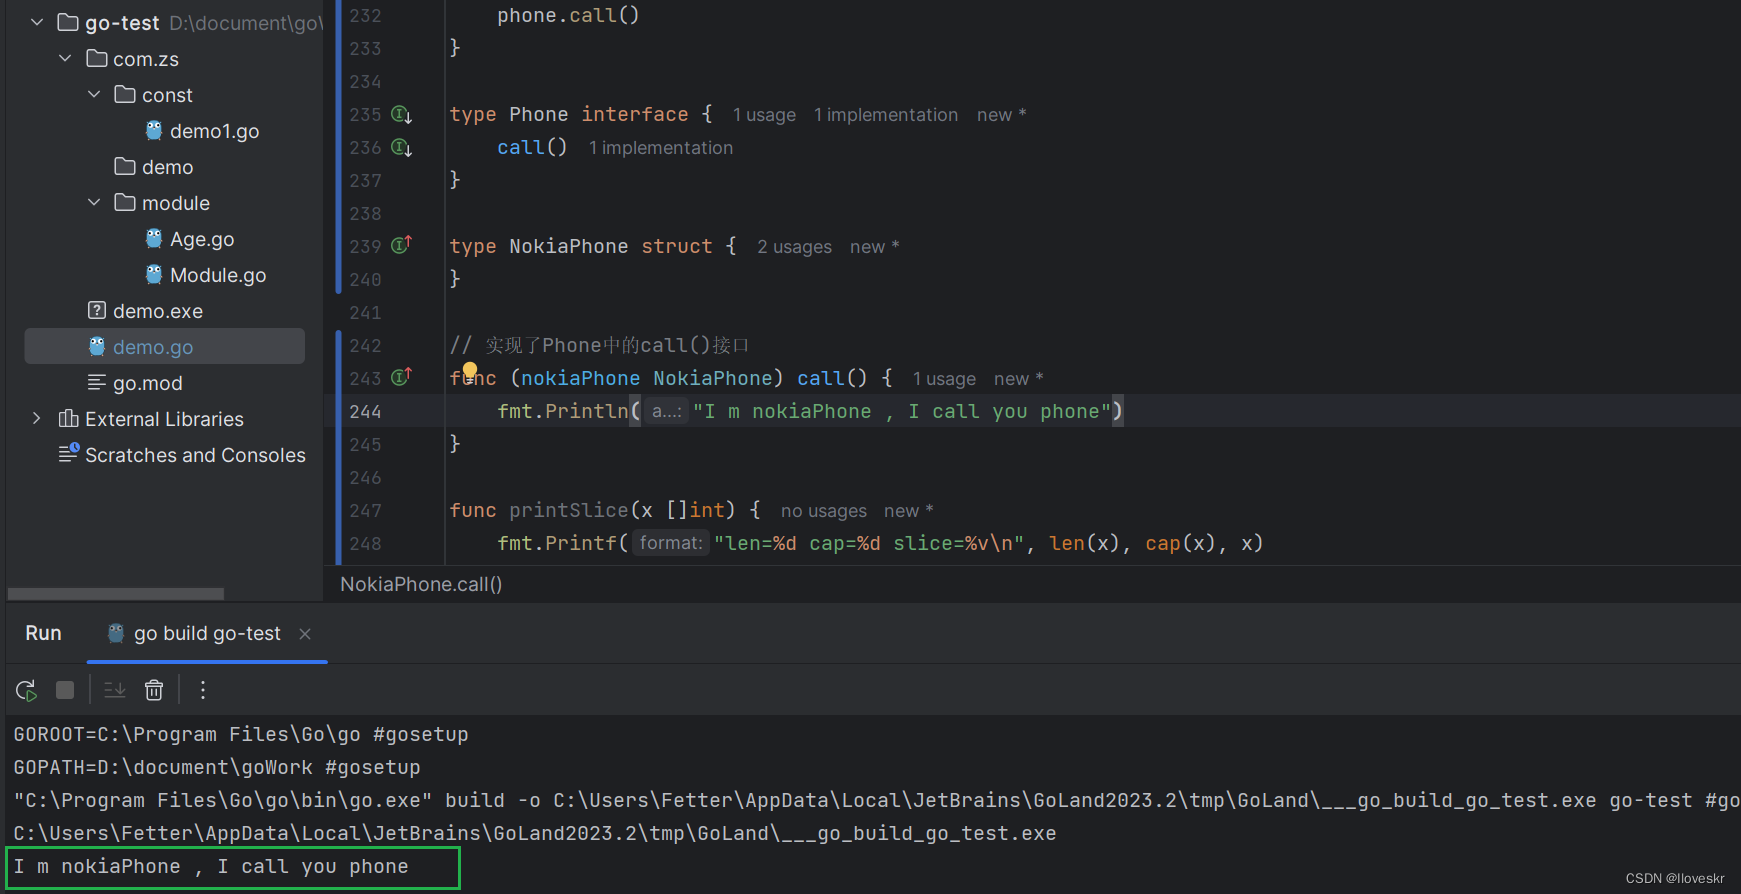Click the Age.go gopher file icon
The image size is (1741, 894).
(x=154, y=238)
